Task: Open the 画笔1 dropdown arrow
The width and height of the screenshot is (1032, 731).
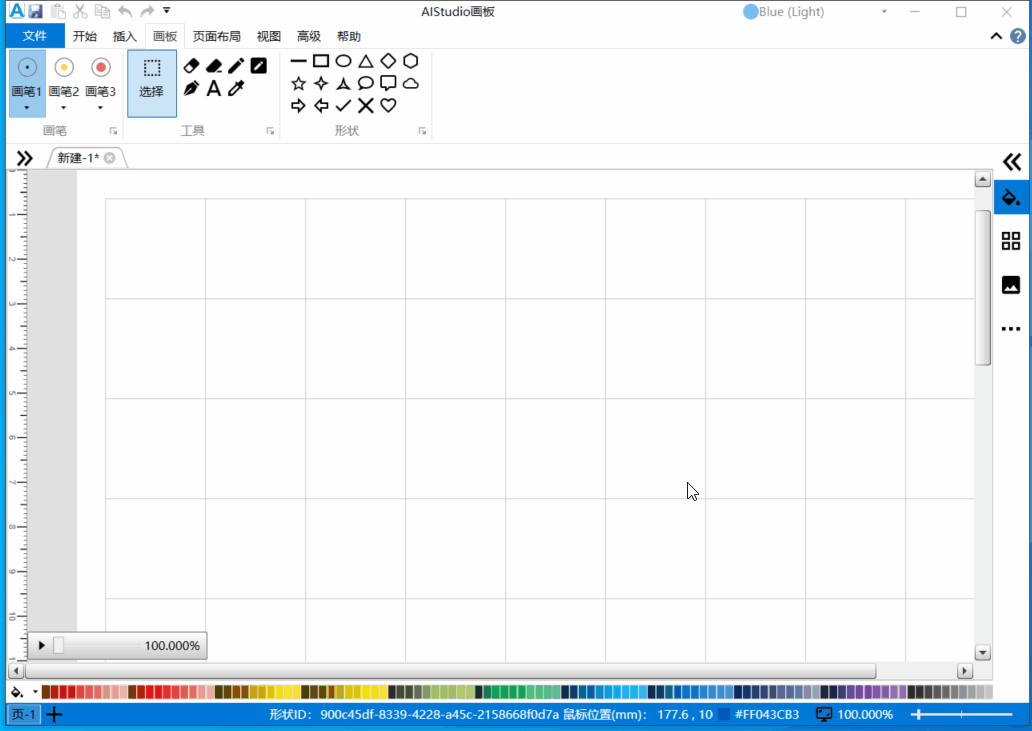Action: (x=27, y=107)
